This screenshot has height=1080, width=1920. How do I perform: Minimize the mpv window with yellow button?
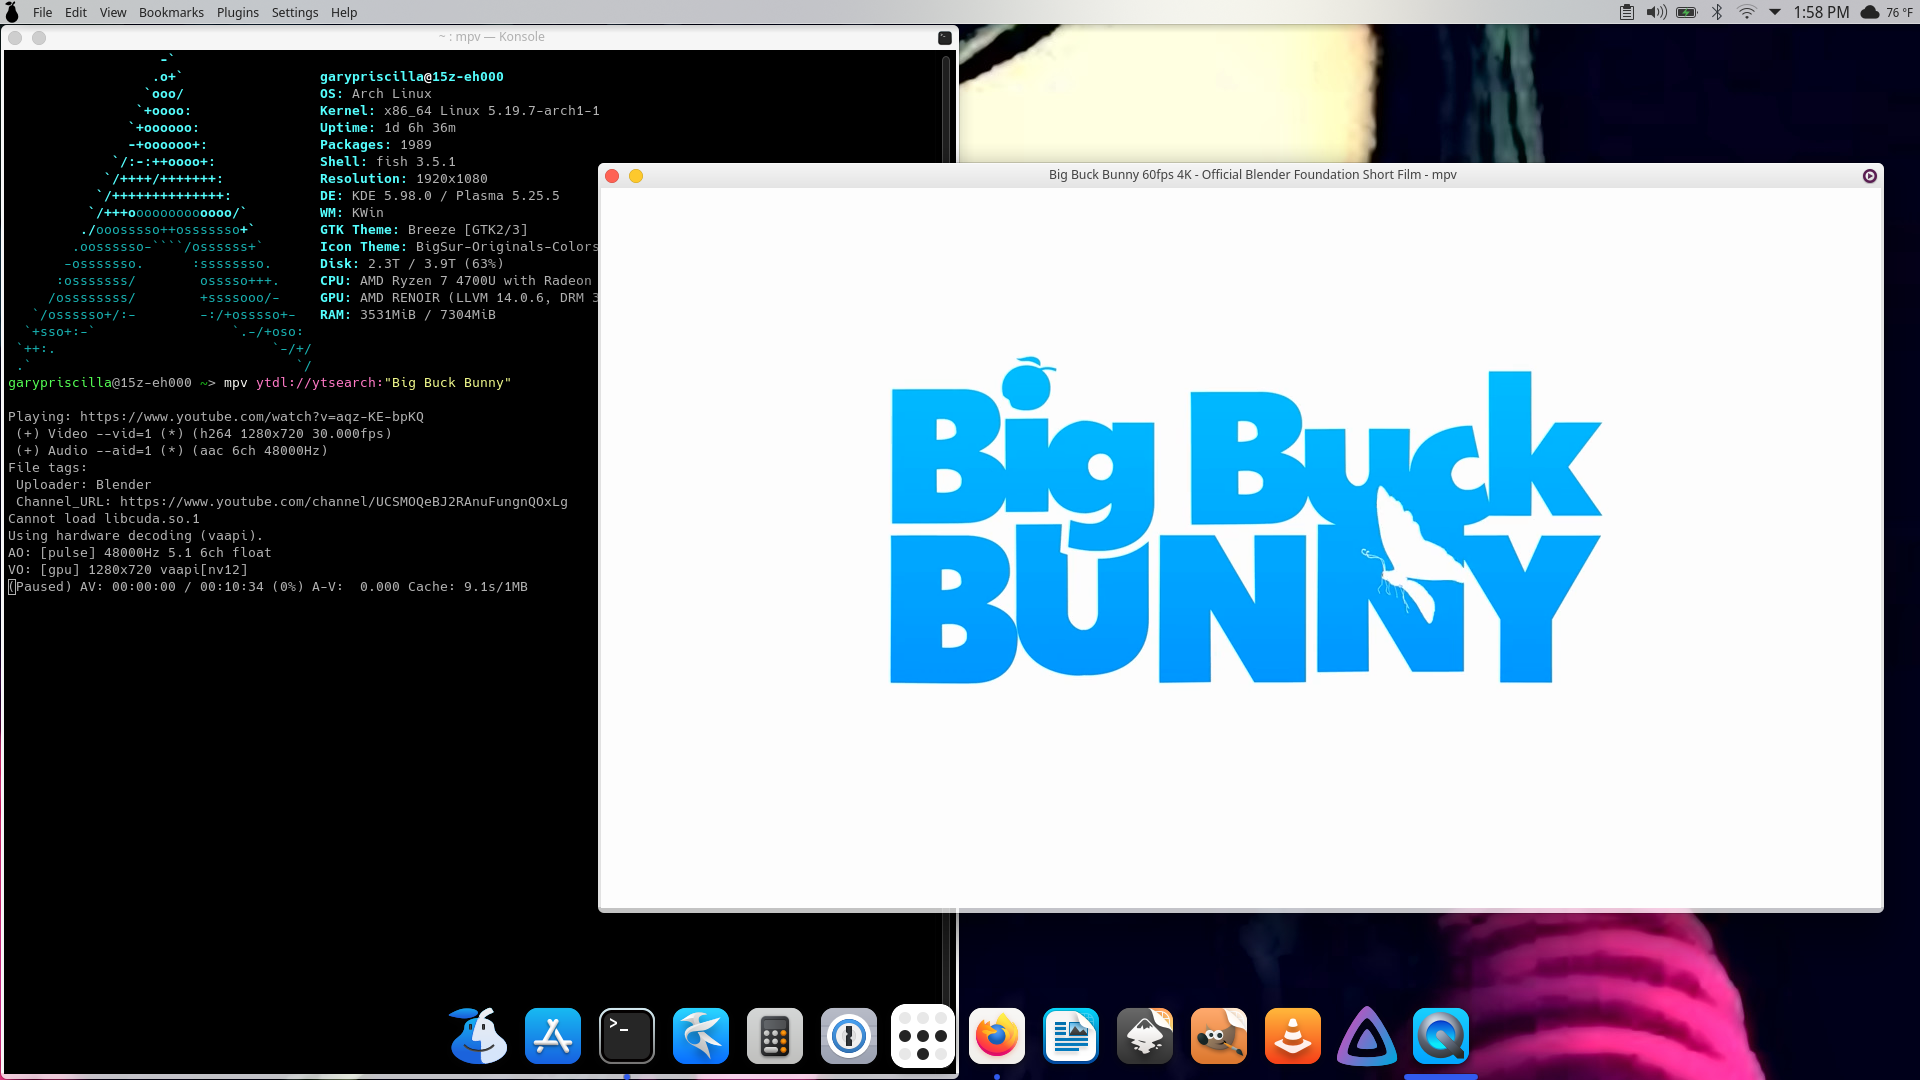pos(636,176)
